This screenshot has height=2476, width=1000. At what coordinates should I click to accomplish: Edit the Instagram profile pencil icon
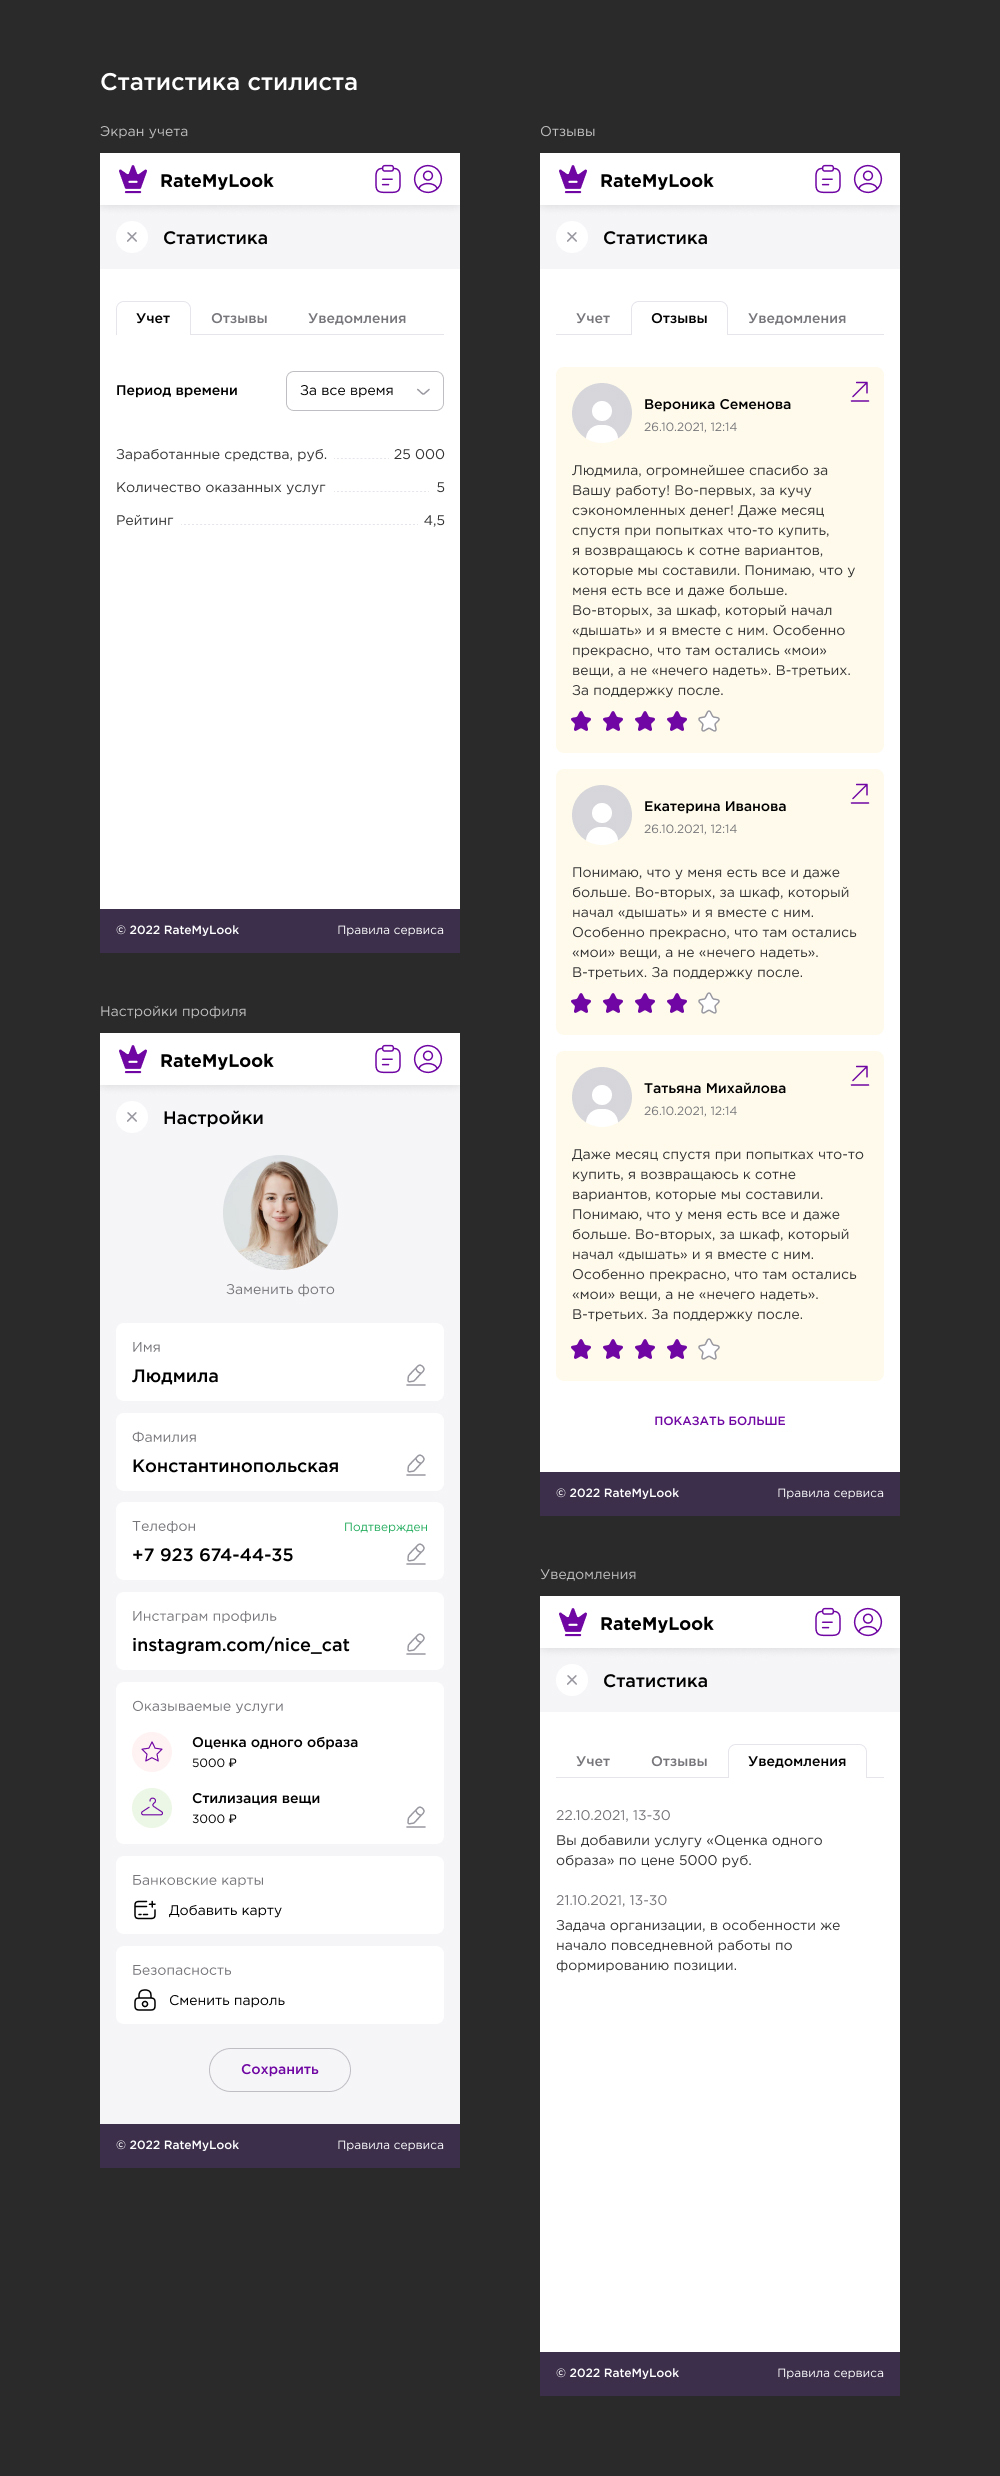coord(416,1644)
